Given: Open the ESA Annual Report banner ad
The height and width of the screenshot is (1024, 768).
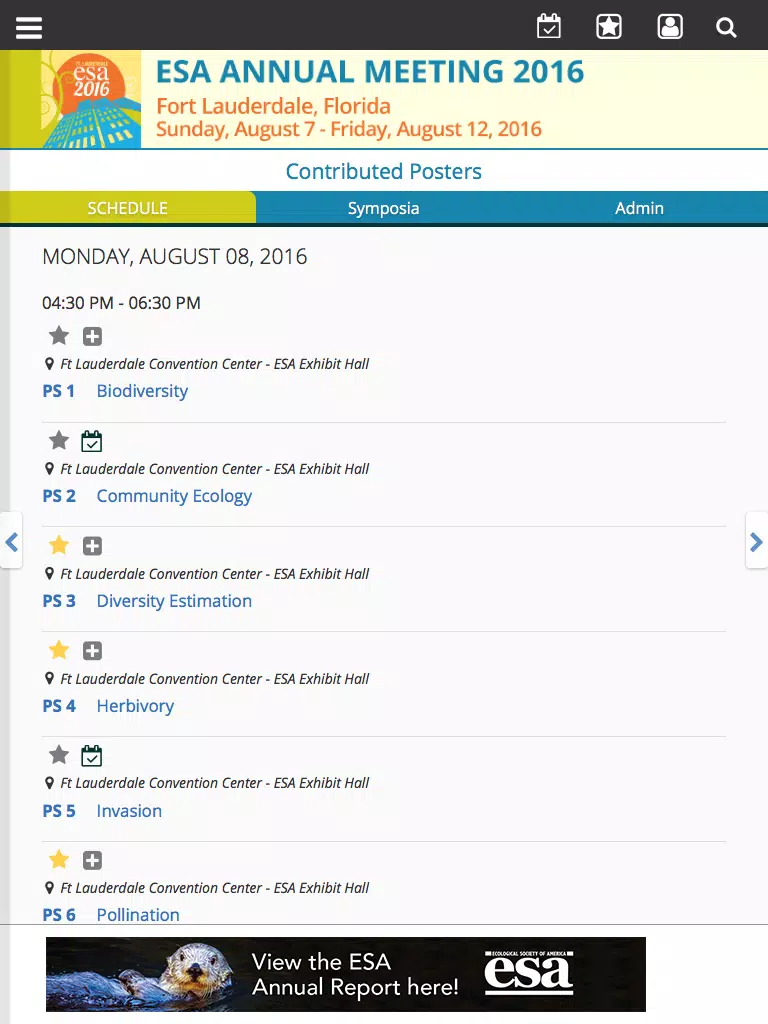Looking at the screenshot, I should click(345, 974).
